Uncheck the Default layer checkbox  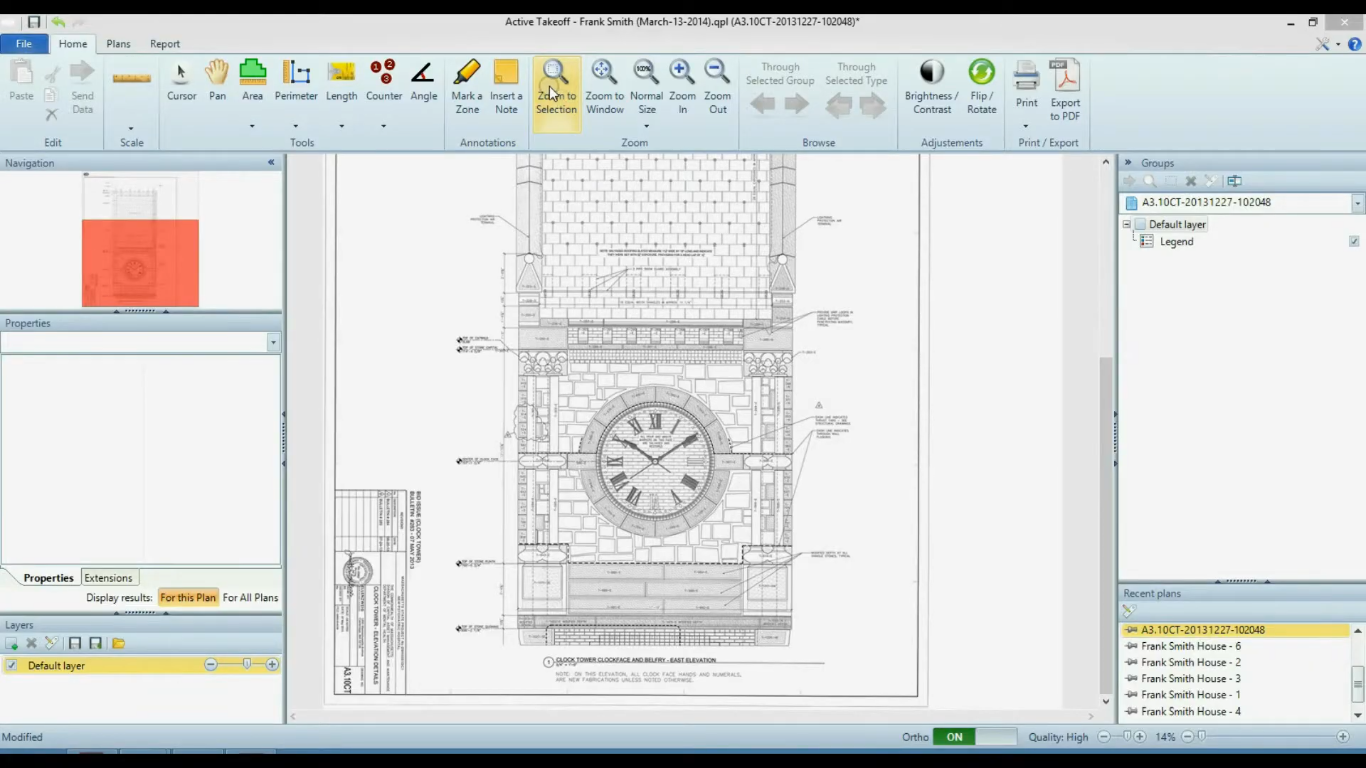point(12,665)
